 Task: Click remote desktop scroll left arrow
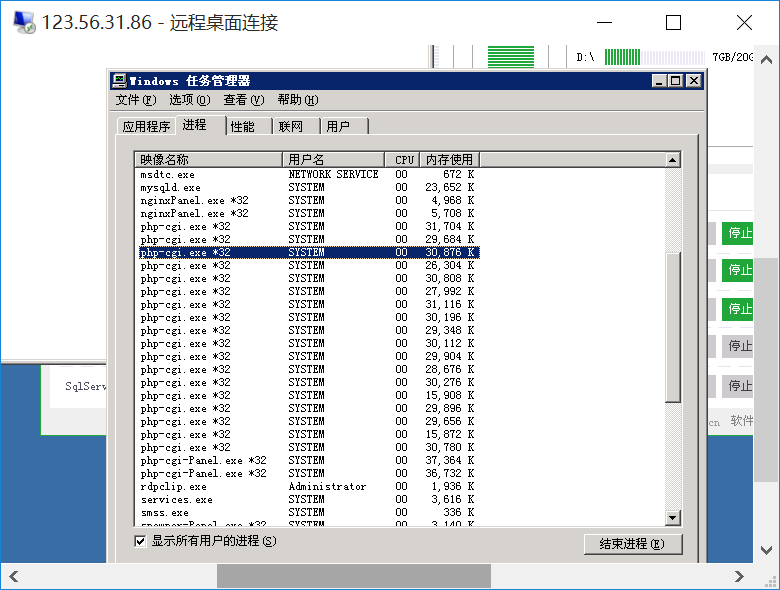[x=13, y=577]
